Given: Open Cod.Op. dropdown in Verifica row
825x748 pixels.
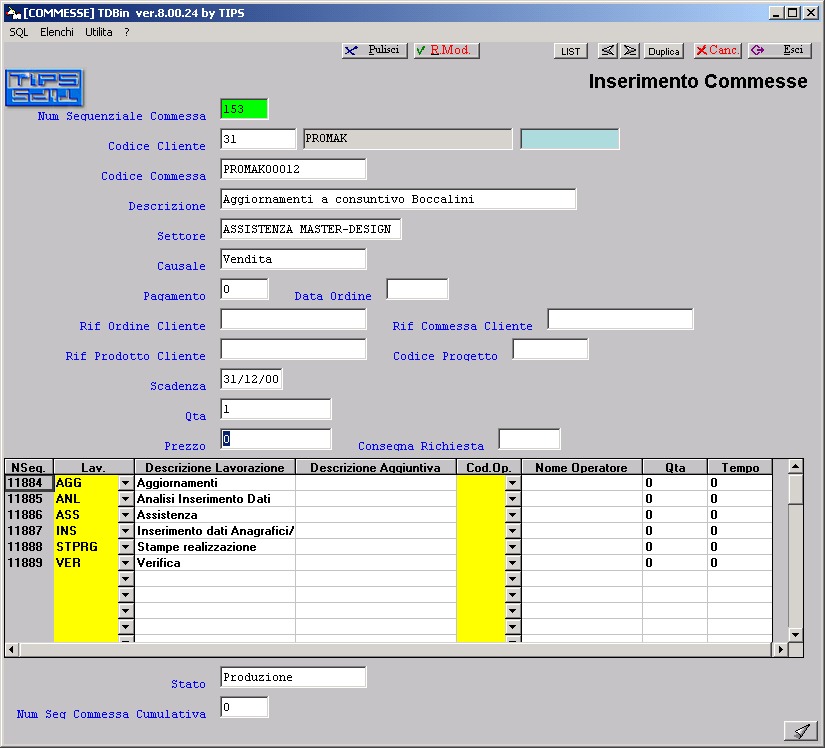Looking at the screenshot, I should tap(512, 563).
